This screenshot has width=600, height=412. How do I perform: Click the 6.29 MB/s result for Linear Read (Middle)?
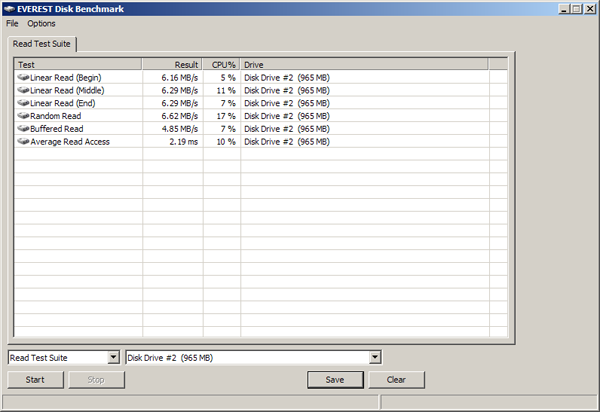point(179,90)
